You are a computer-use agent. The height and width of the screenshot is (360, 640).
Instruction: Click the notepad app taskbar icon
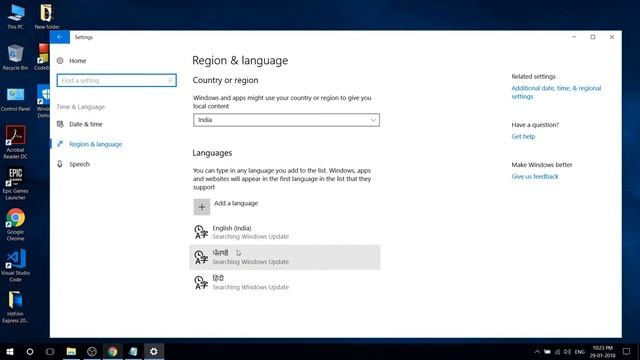pos(133,351)
